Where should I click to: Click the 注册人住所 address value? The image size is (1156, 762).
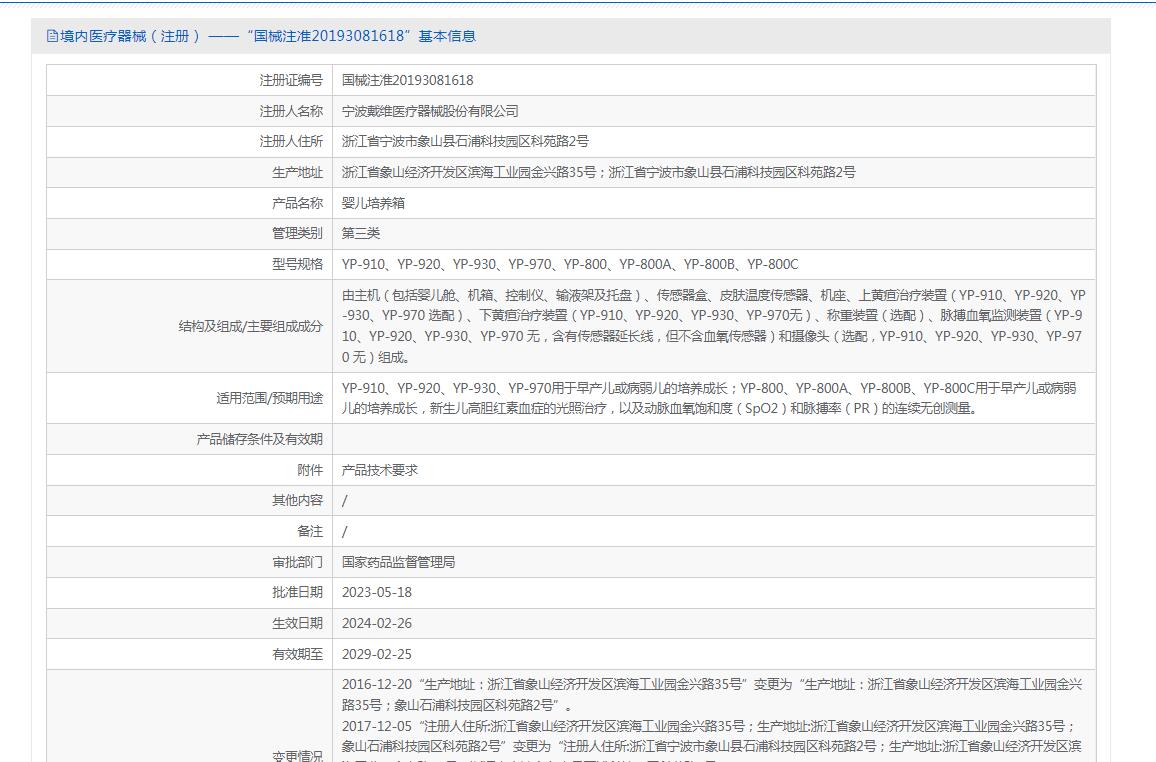[x=465, y=142]
